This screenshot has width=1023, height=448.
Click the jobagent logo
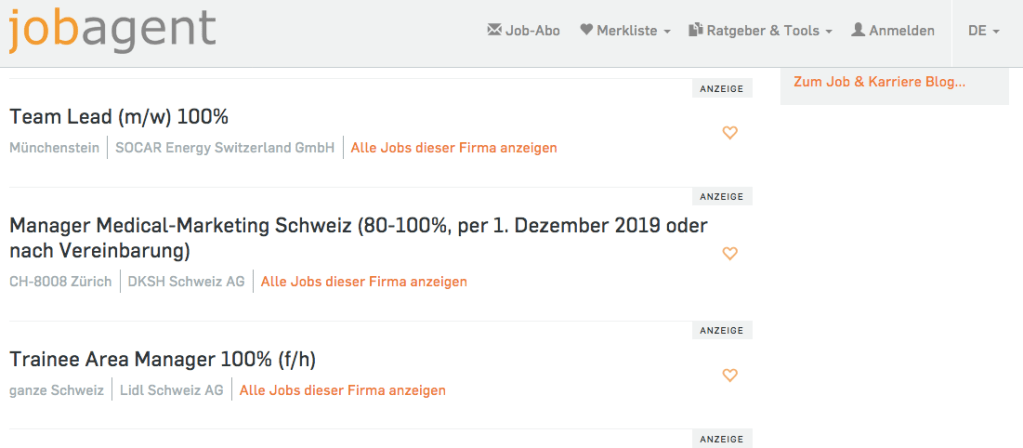(111, 30)
